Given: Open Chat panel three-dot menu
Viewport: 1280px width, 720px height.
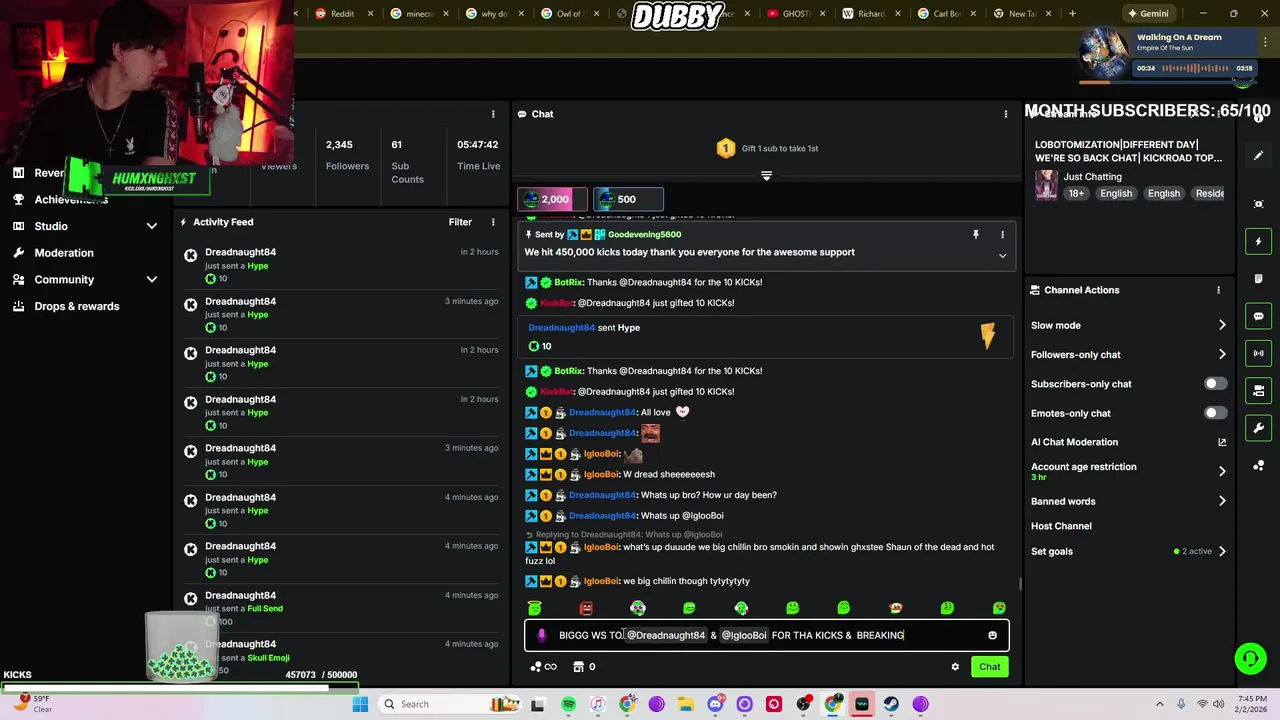Looking at the screenshot, I should pyautogui.click(x=1006, y=114).
